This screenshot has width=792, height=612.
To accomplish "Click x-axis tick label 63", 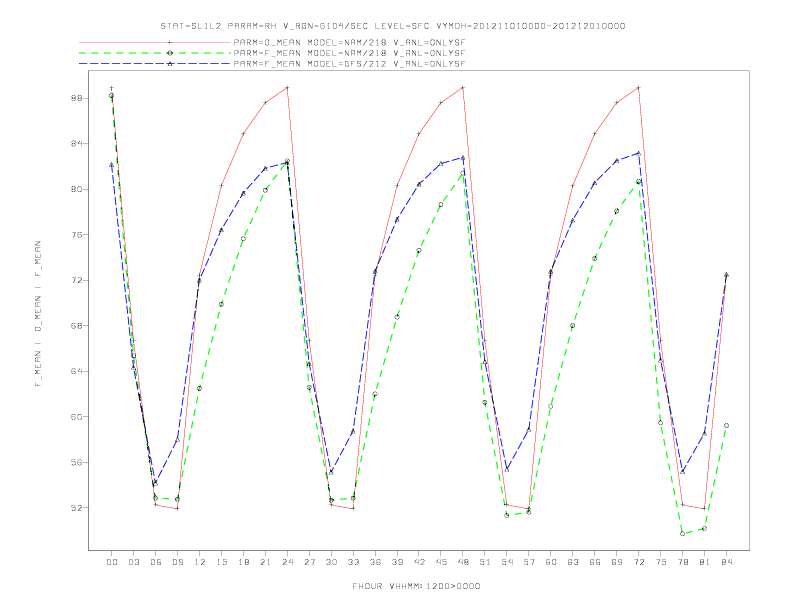I will (x=573, y=562).
